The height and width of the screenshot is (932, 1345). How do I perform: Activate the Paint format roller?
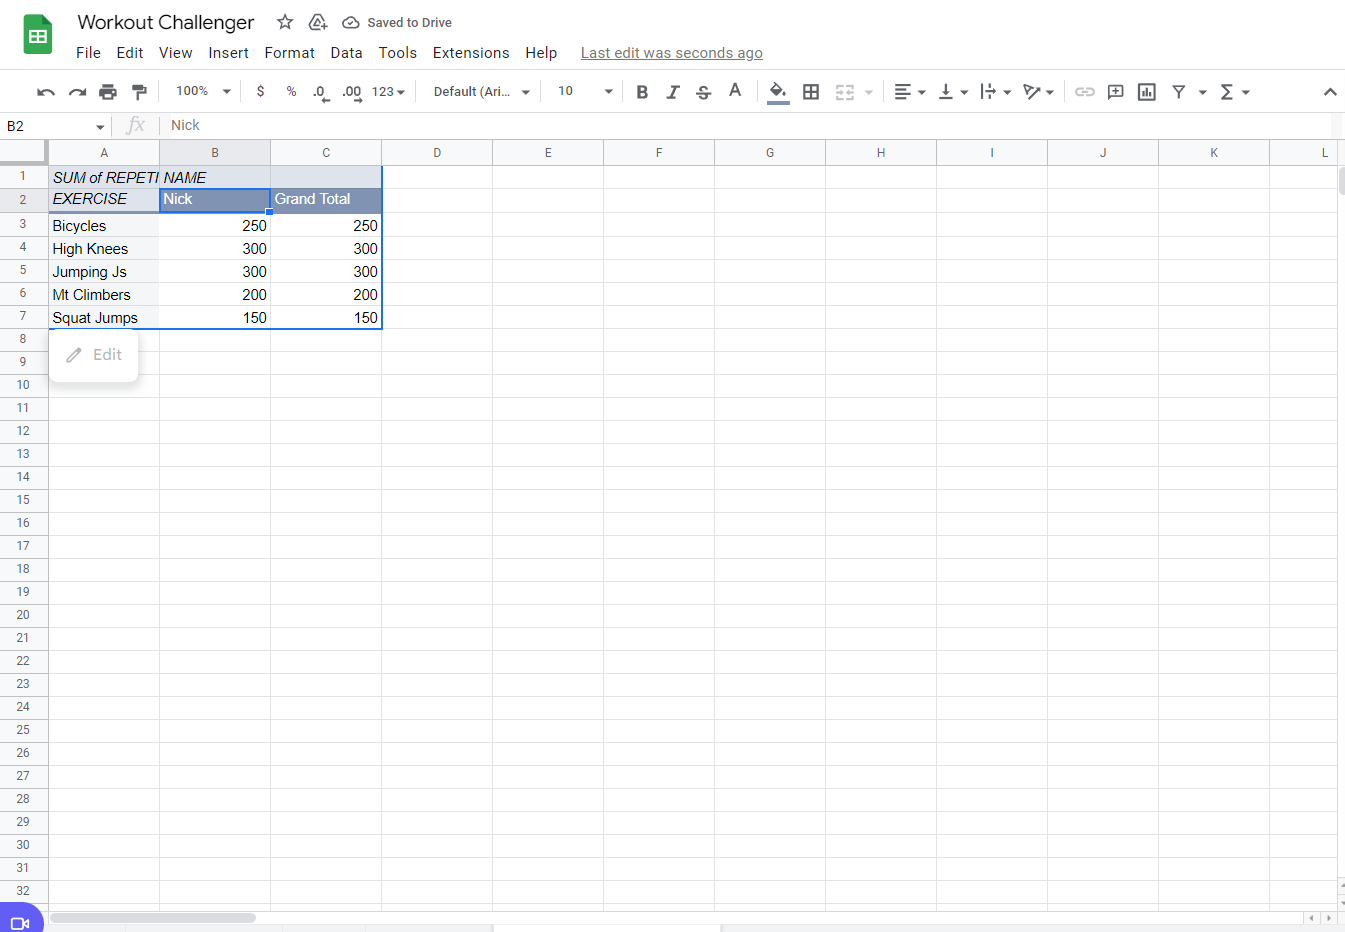point(139,92)
